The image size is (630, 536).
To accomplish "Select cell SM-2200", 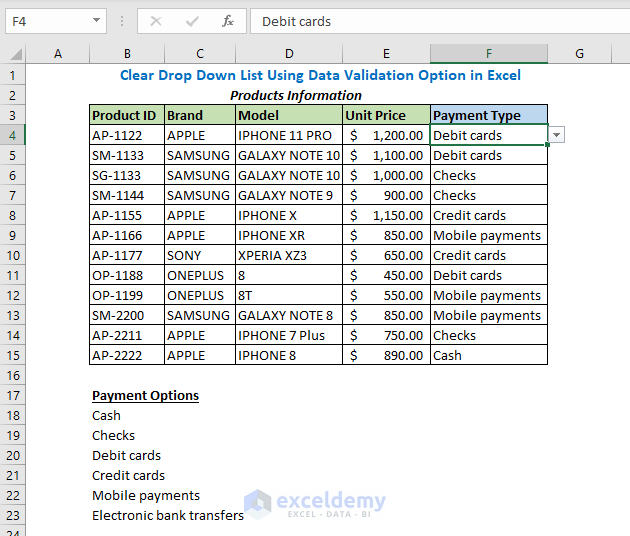I will (127, 315).
